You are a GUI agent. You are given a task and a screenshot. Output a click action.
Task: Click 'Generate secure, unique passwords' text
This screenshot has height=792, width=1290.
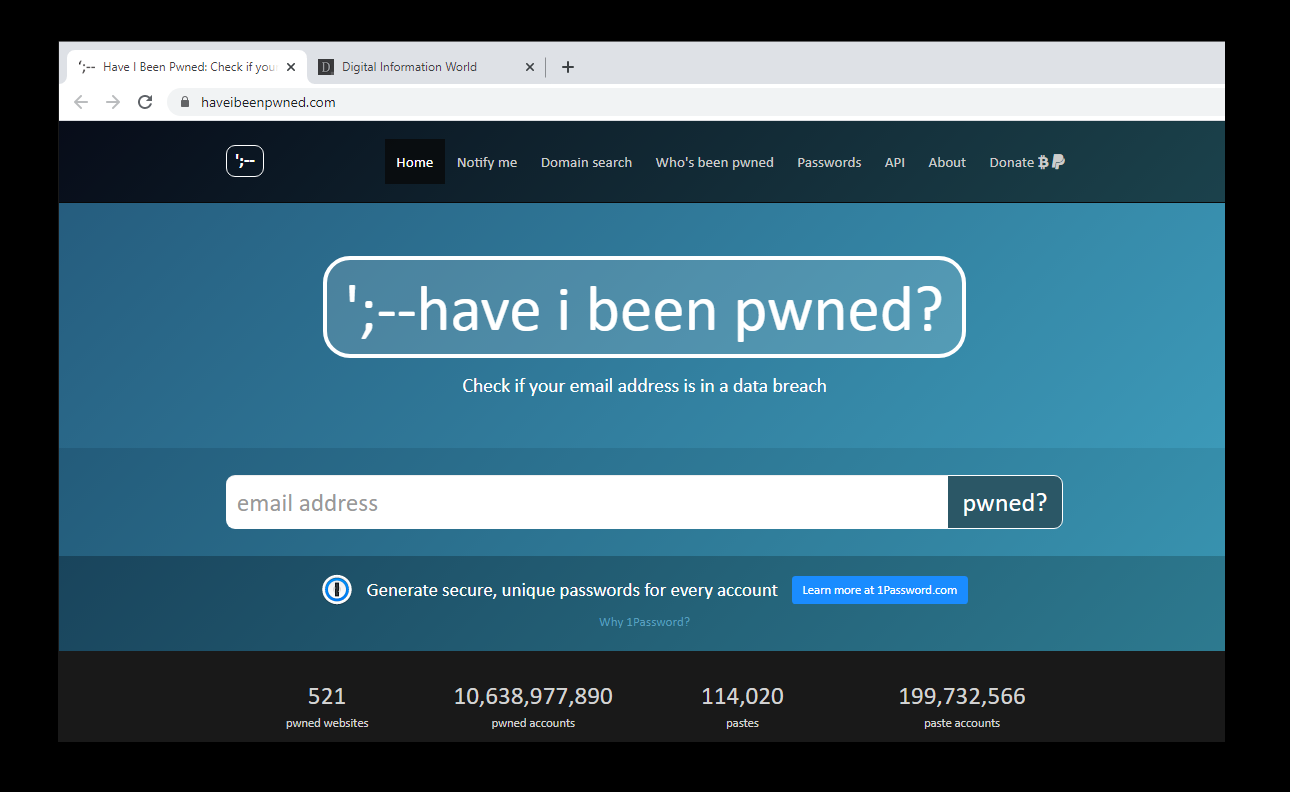coord(572,590)
